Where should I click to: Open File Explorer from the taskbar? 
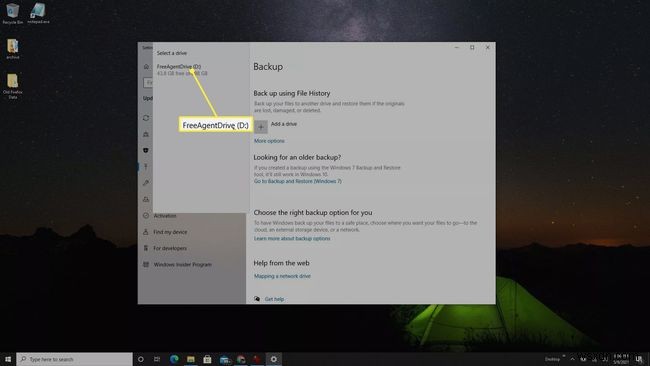[191, 359]
